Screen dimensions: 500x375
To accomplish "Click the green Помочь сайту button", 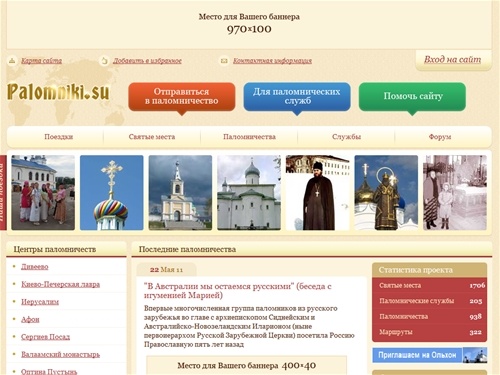I will (412, 96).
